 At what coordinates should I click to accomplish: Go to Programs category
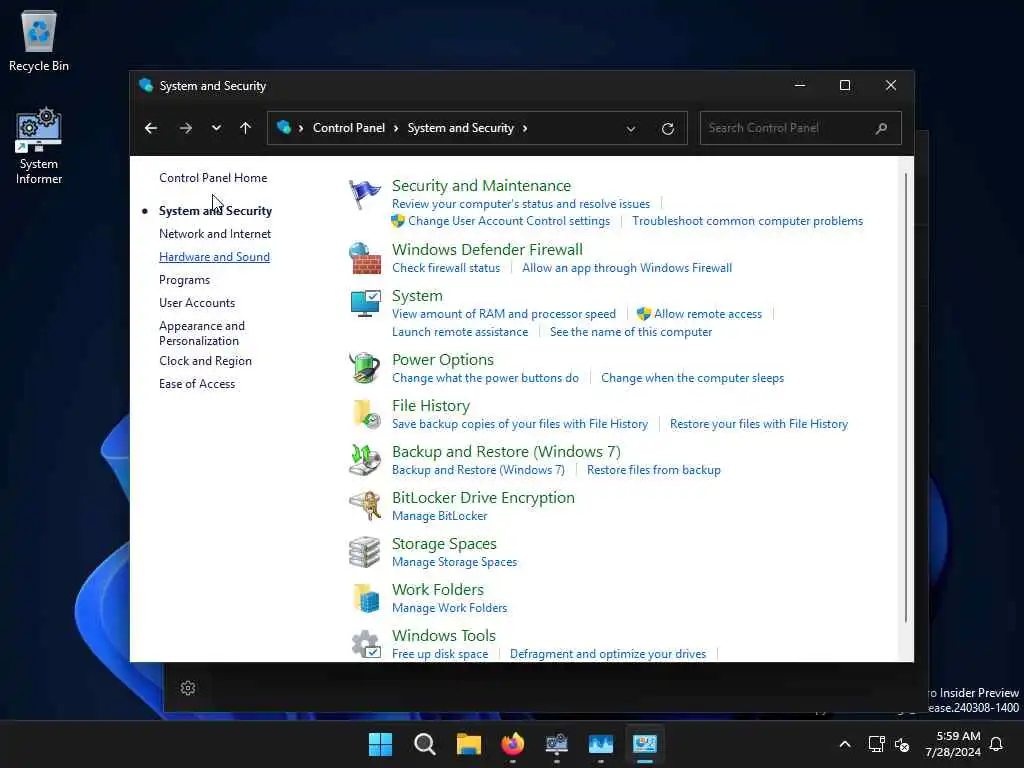[x=184, y=280]
